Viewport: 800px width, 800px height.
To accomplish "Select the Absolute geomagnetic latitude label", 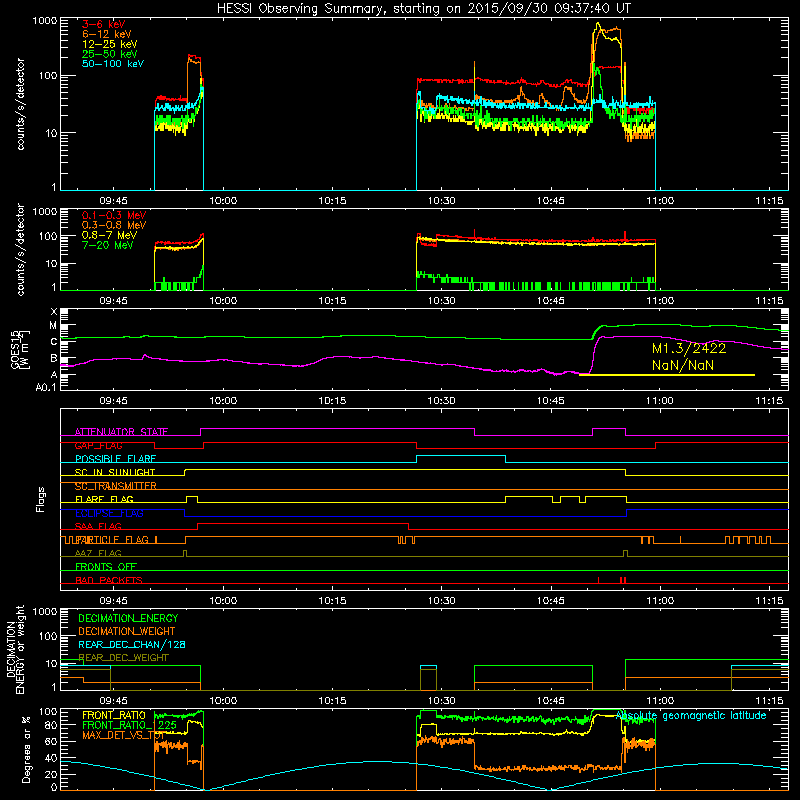I will [691, 715].
